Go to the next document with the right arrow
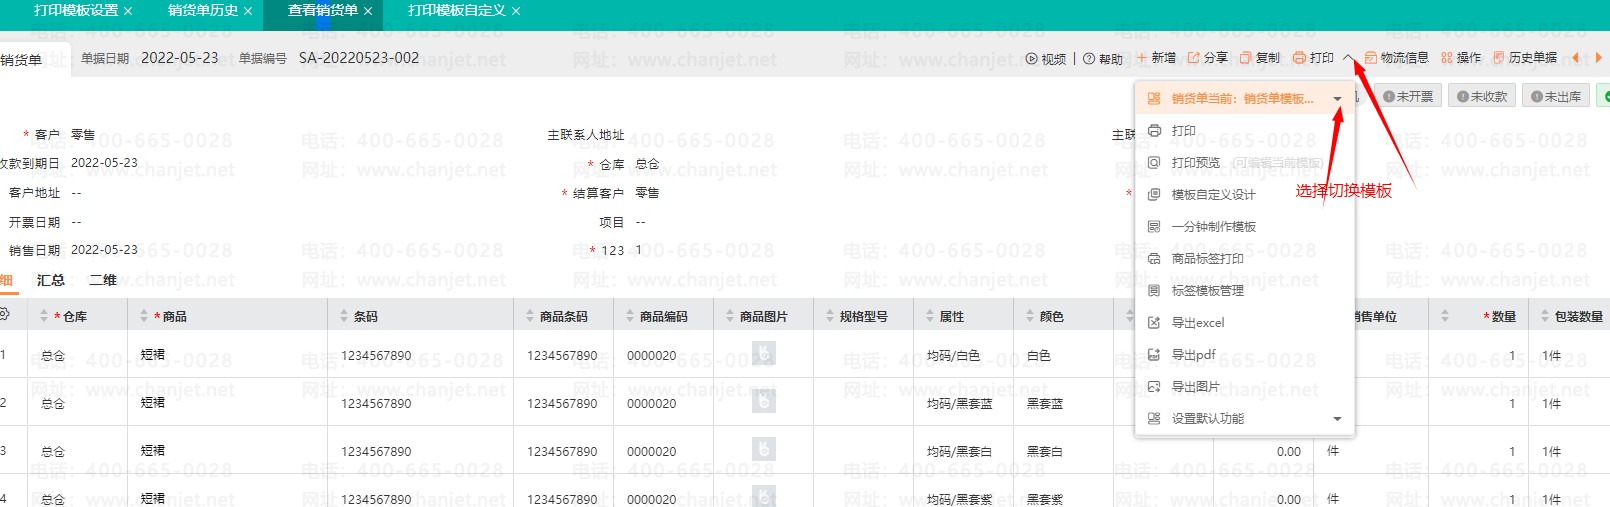The width and height of the screenshot is (1610, 507). coord(1598,58)
